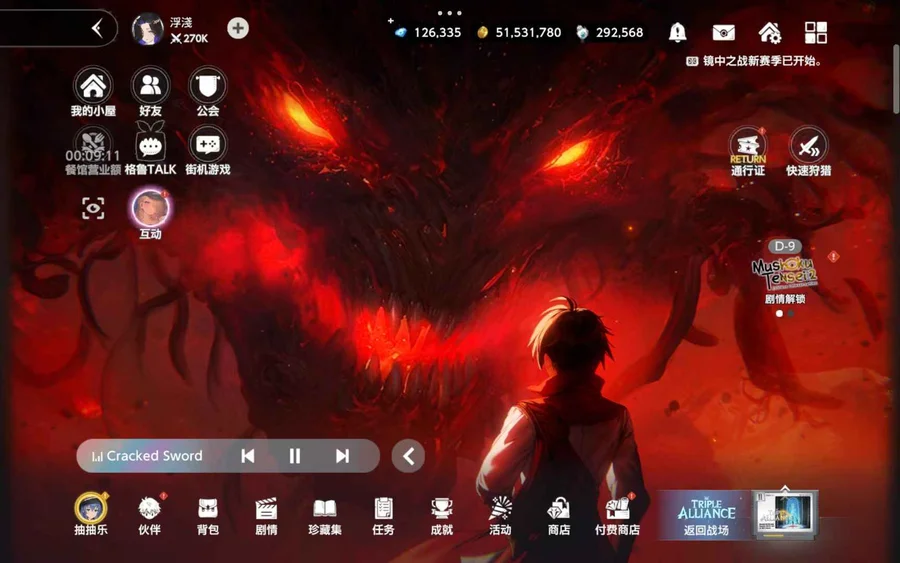Open the 好友 friends list

coord(151,87)
